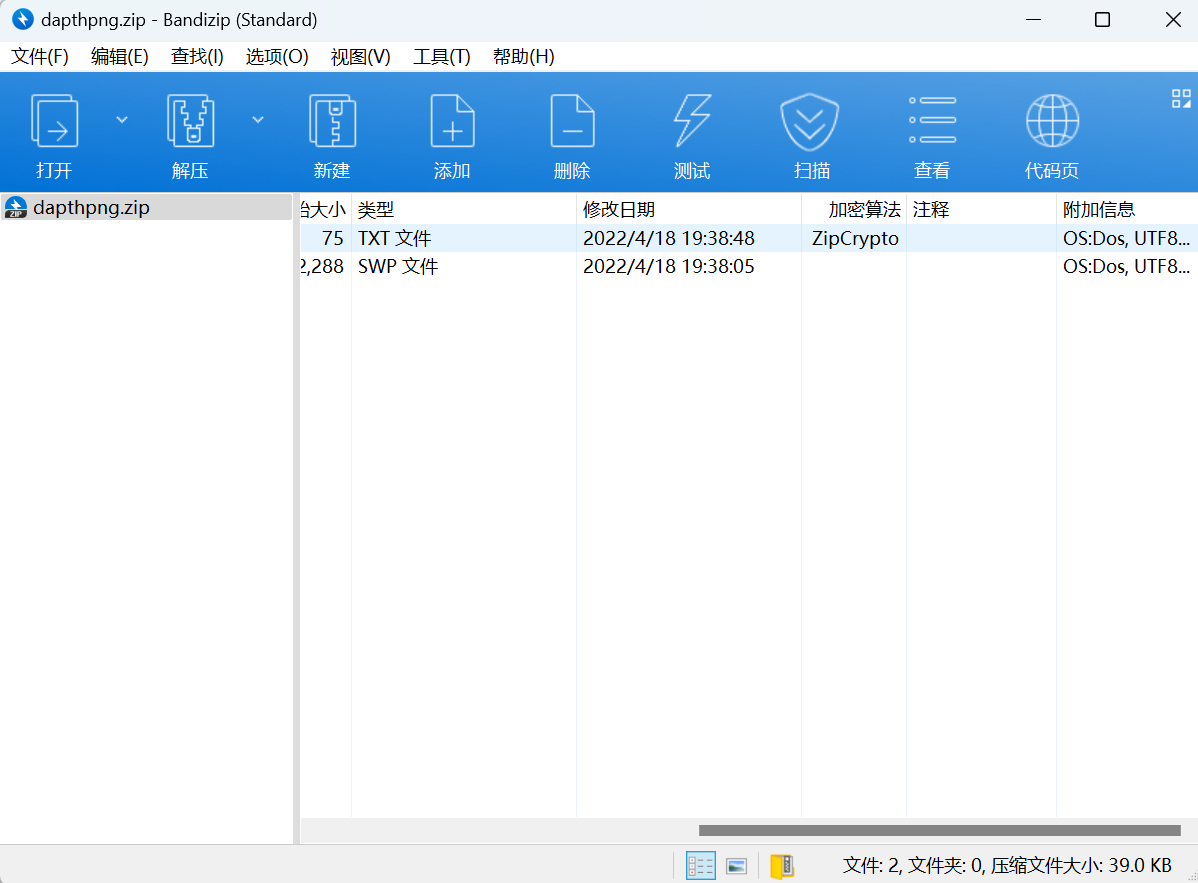Open the 选项(O) menu
The height and width of the screenshot is (883, 1198).
click(277, 57)
